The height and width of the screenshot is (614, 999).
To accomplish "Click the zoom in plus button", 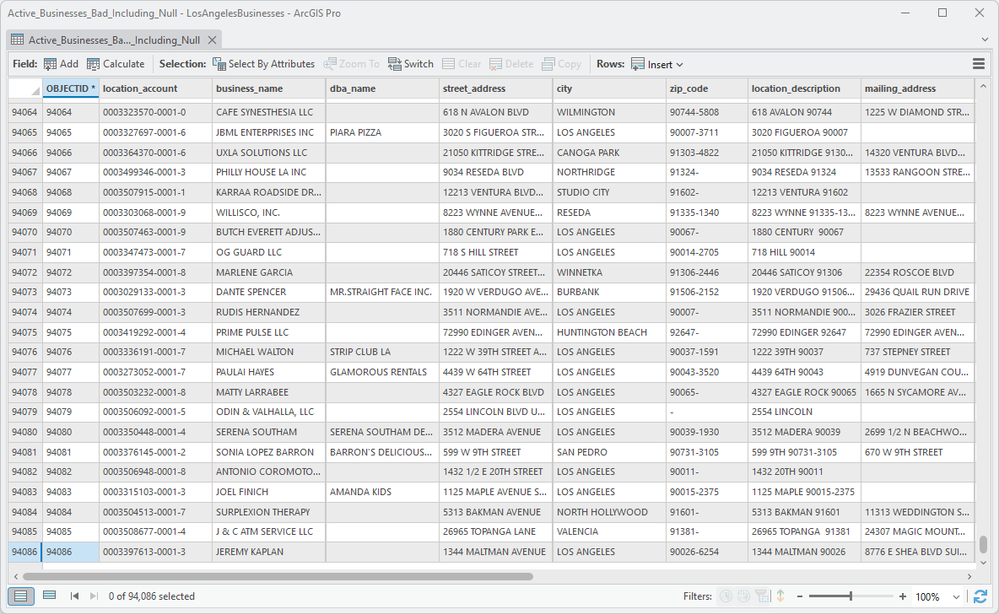I will (x=902, y=597).
